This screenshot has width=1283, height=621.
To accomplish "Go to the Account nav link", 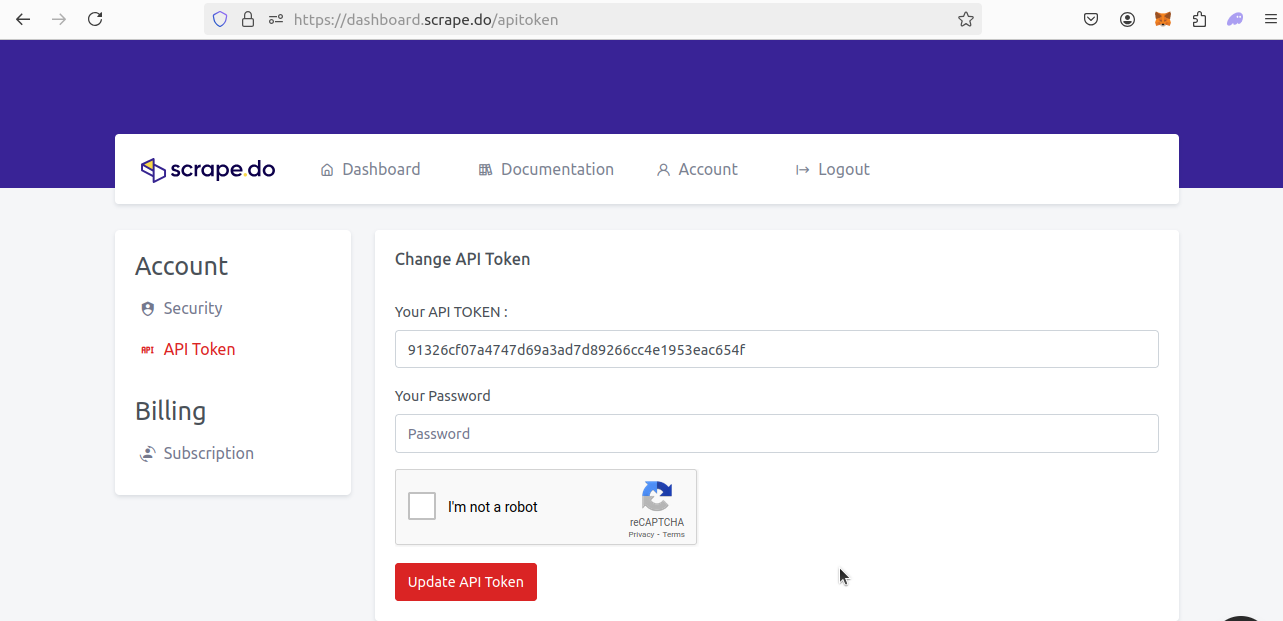I will click(x=697, y=170).
